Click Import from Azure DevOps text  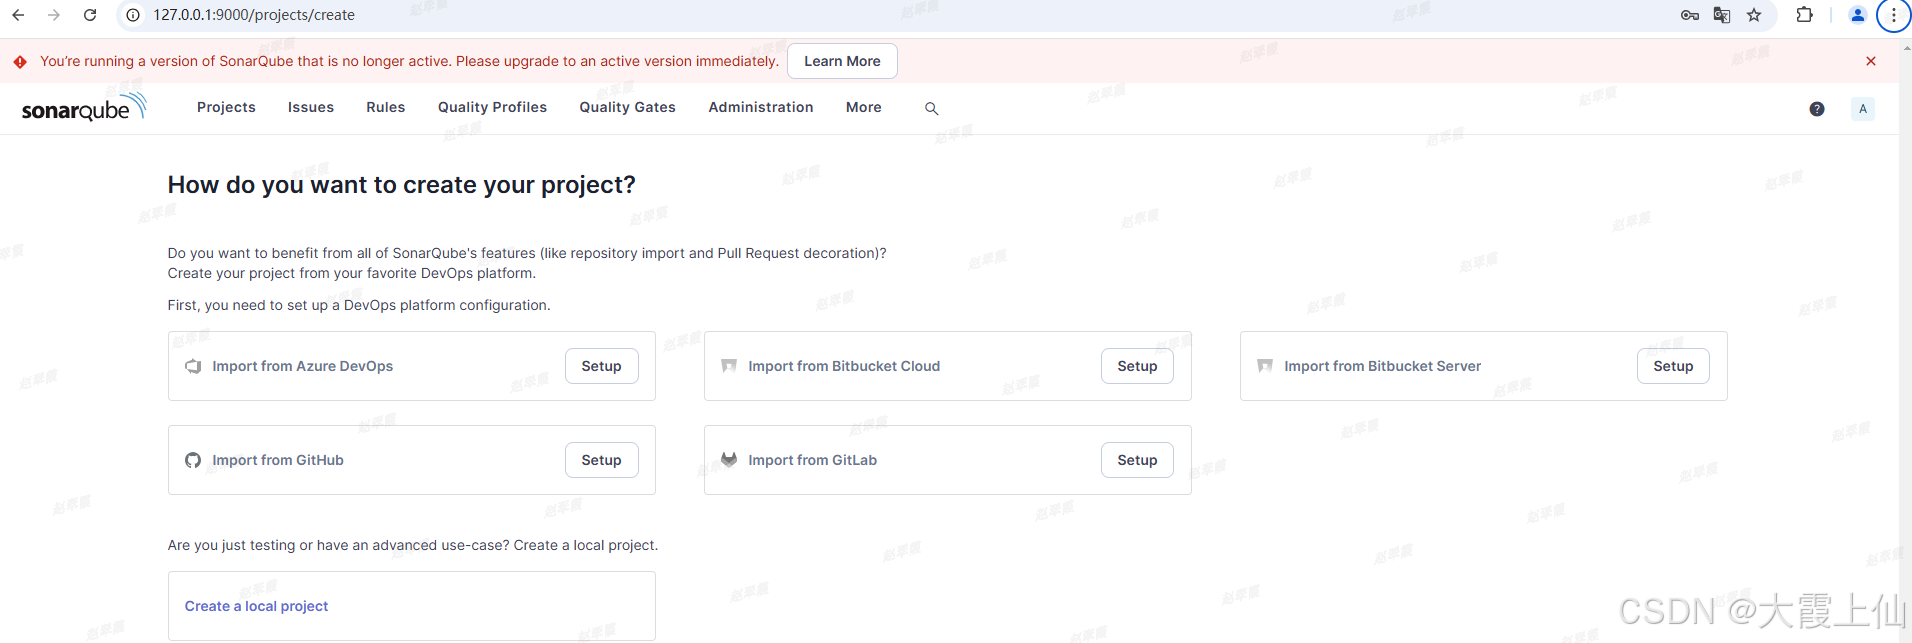pyautogui.click(x=302, y=366)
